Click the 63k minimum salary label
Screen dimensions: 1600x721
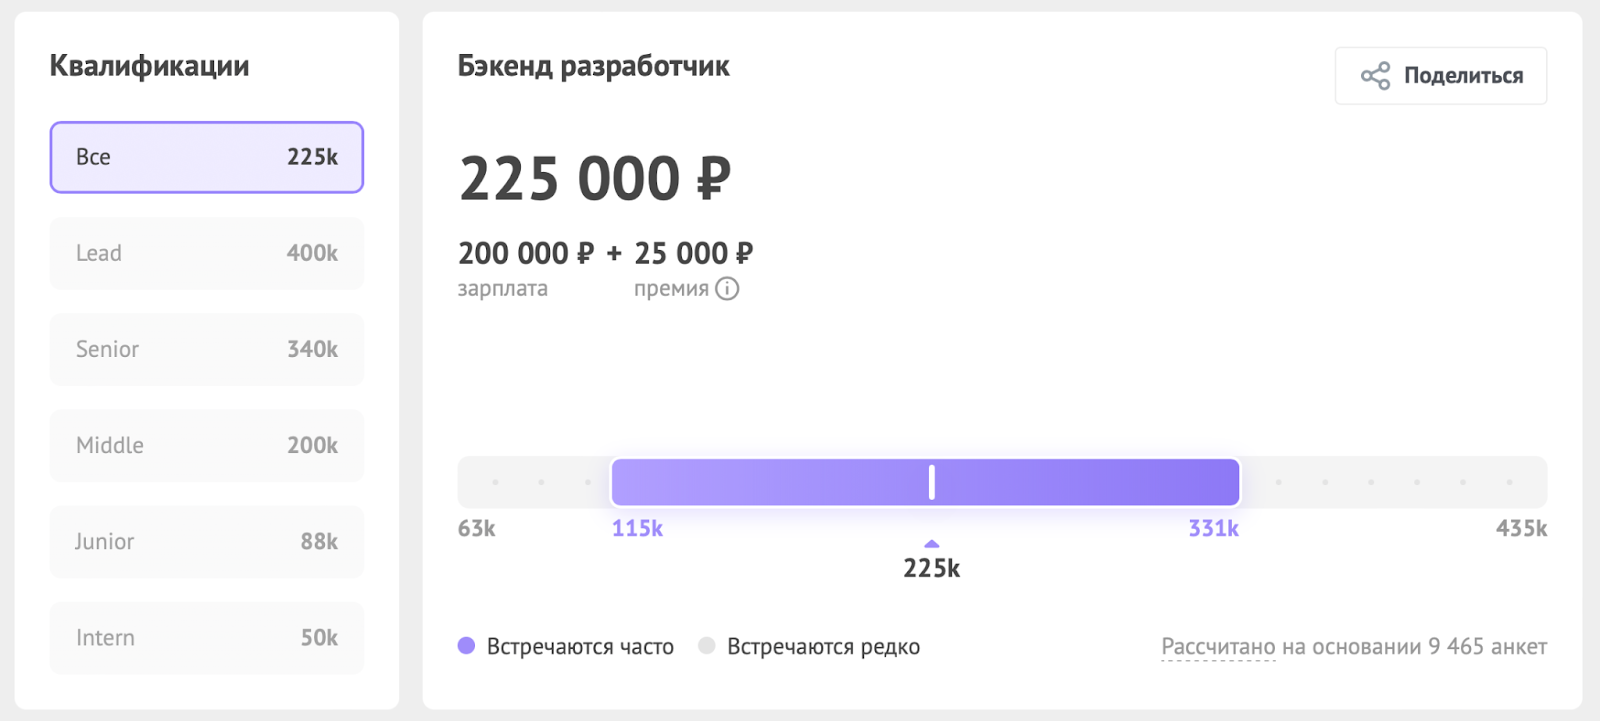coord(476,528)
